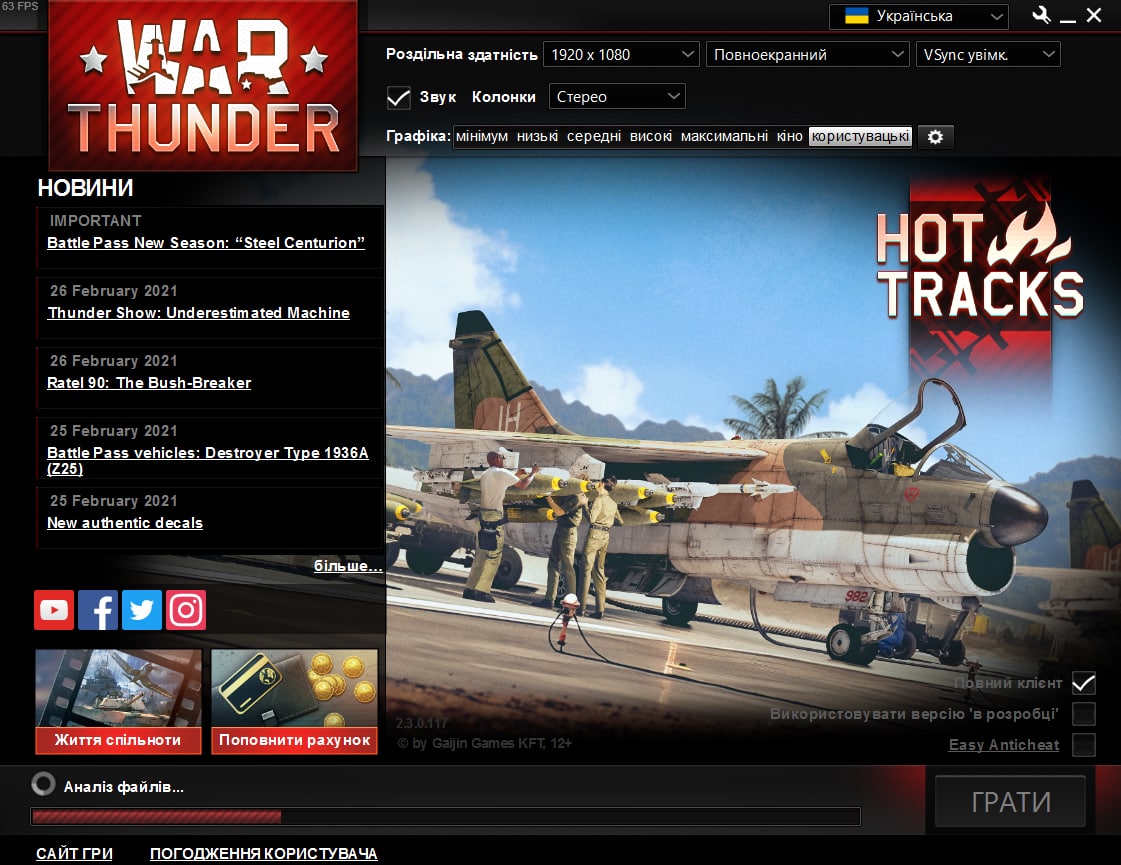Click the ГРАТИ play button
This screenshot has width=1121, height=865.
tap(1010, 801)
